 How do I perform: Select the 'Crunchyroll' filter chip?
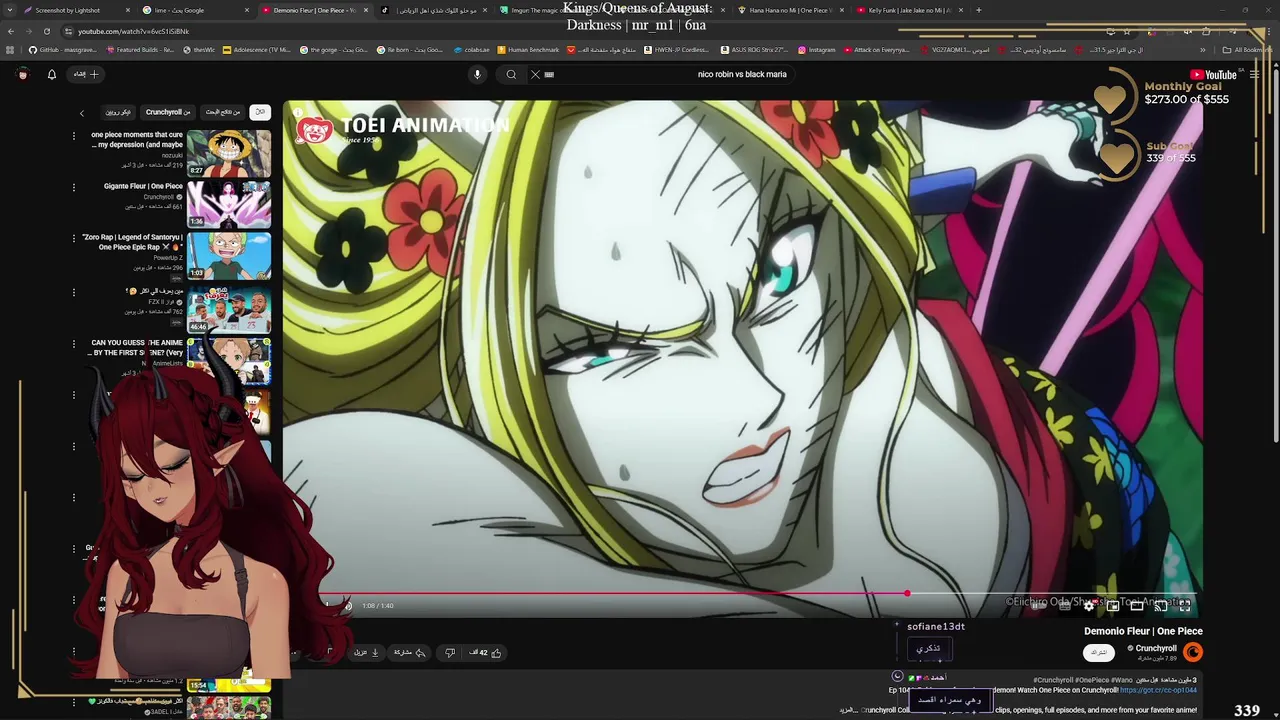click(x=167, y=112)
